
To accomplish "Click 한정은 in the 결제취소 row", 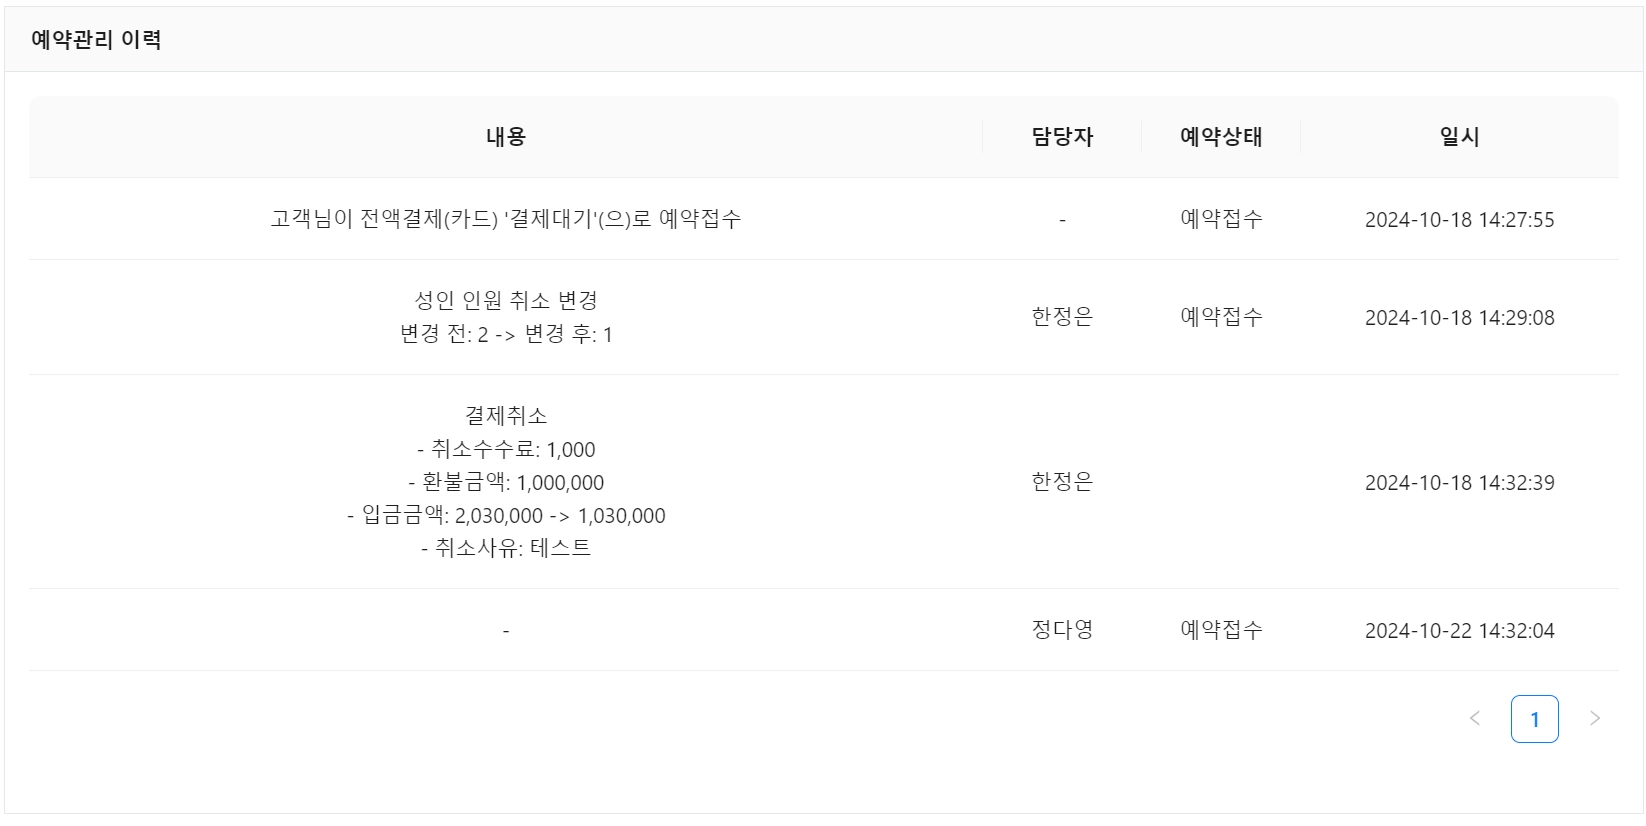I will coord(1062,482).
